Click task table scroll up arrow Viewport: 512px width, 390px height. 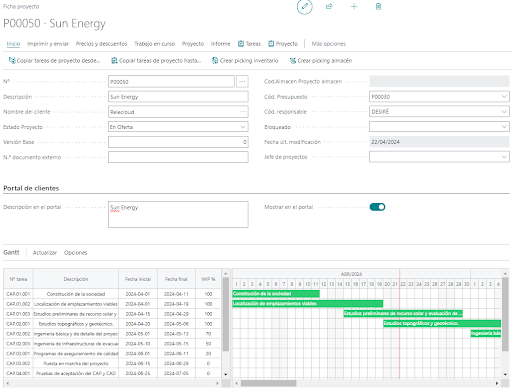pos(226,274)
